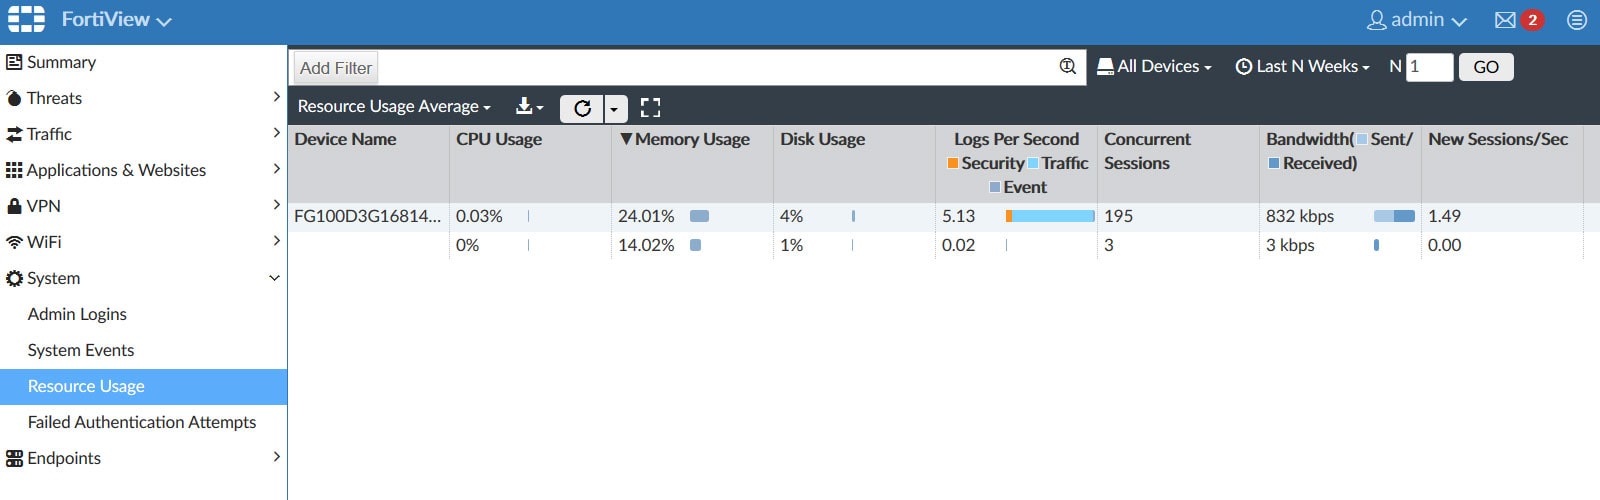Open the FortiView module dropdown

116,20
